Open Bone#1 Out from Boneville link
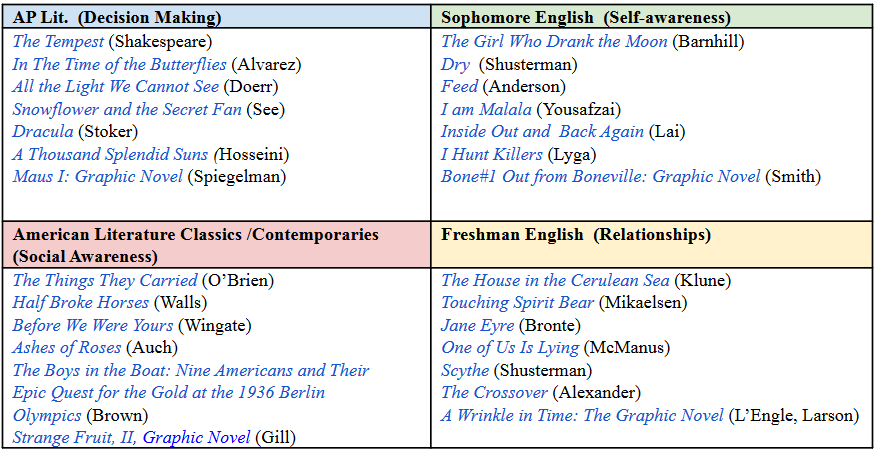Image resolution: width=877 pixels, height=449 pixels. pyautogui.click(x=601, y=177)
